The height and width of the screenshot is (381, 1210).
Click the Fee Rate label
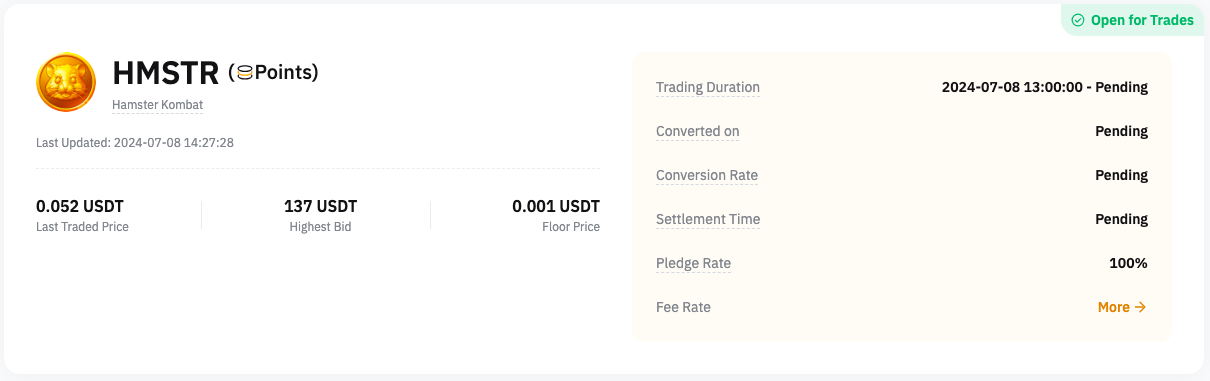coord(683,307)
